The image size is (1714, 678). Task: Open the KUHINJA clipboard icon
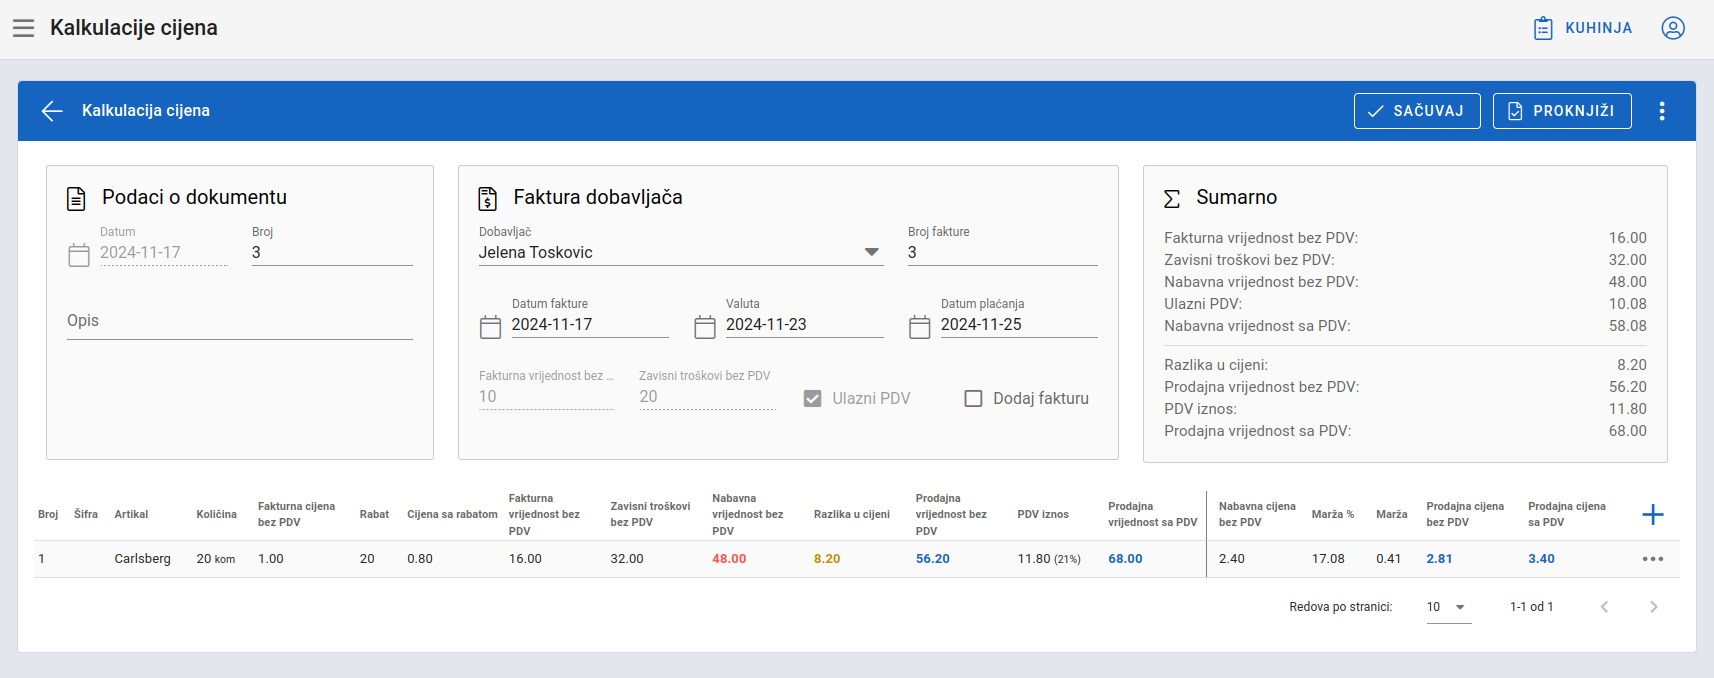coord(1543,28)
